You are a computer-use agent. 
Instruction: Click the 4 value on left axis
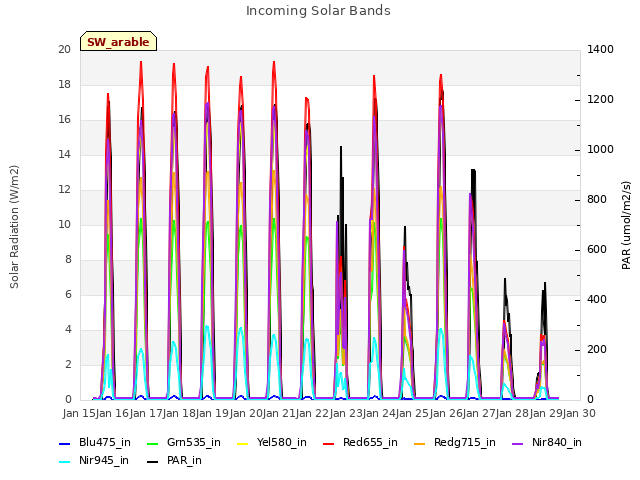tap(68, 329)
